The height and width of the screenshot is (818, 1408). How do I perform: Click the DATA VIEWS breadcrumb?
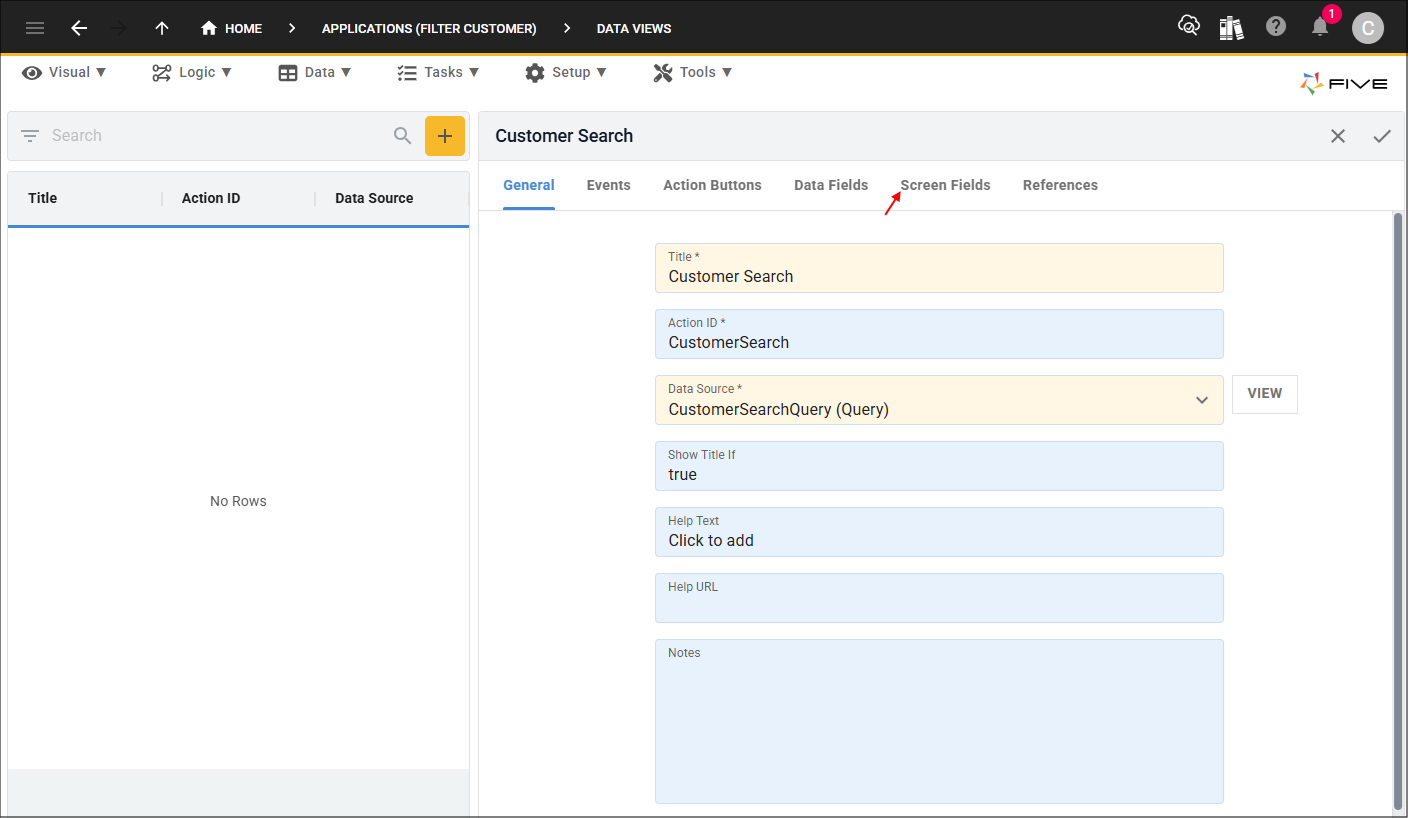pos(634,28)
